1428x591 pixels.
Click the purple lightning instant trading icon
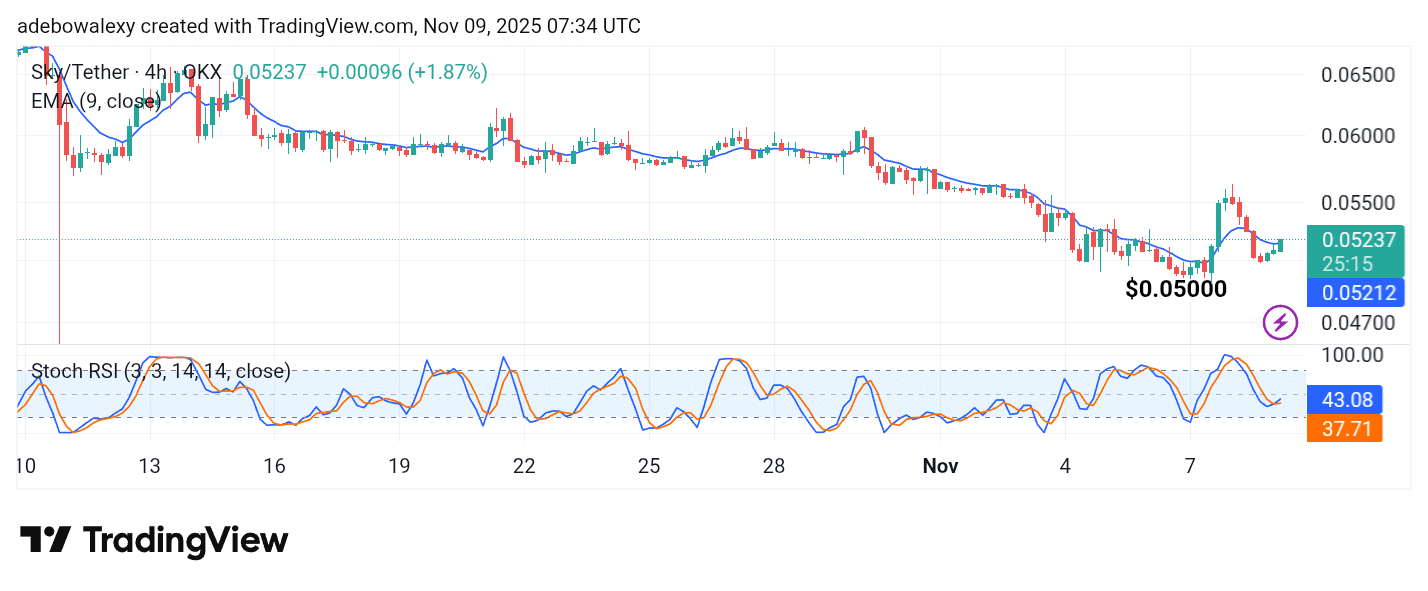click(1280, 323)
